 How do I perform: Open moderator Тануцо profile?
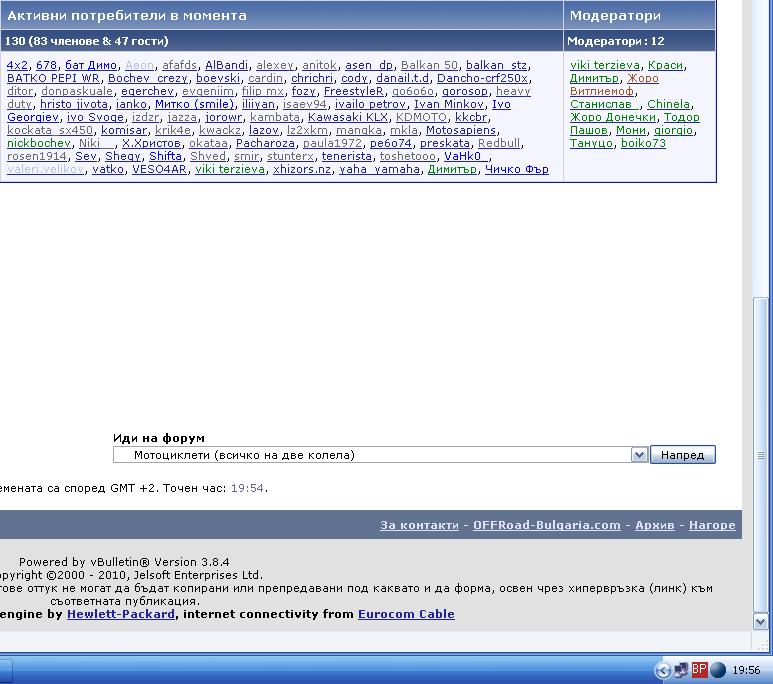[x=591, y=143]
